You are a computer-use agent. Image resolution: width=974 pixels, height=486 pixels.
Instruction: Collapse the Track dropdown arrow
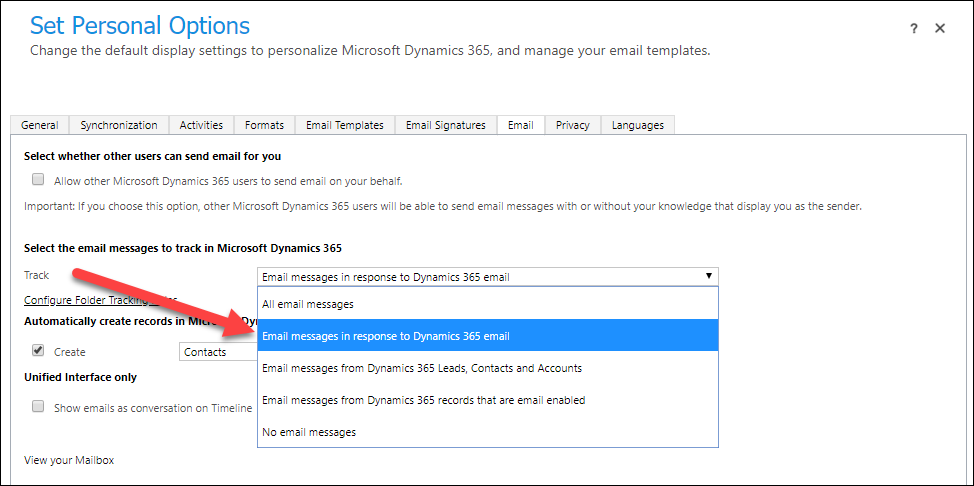point(708,276)
